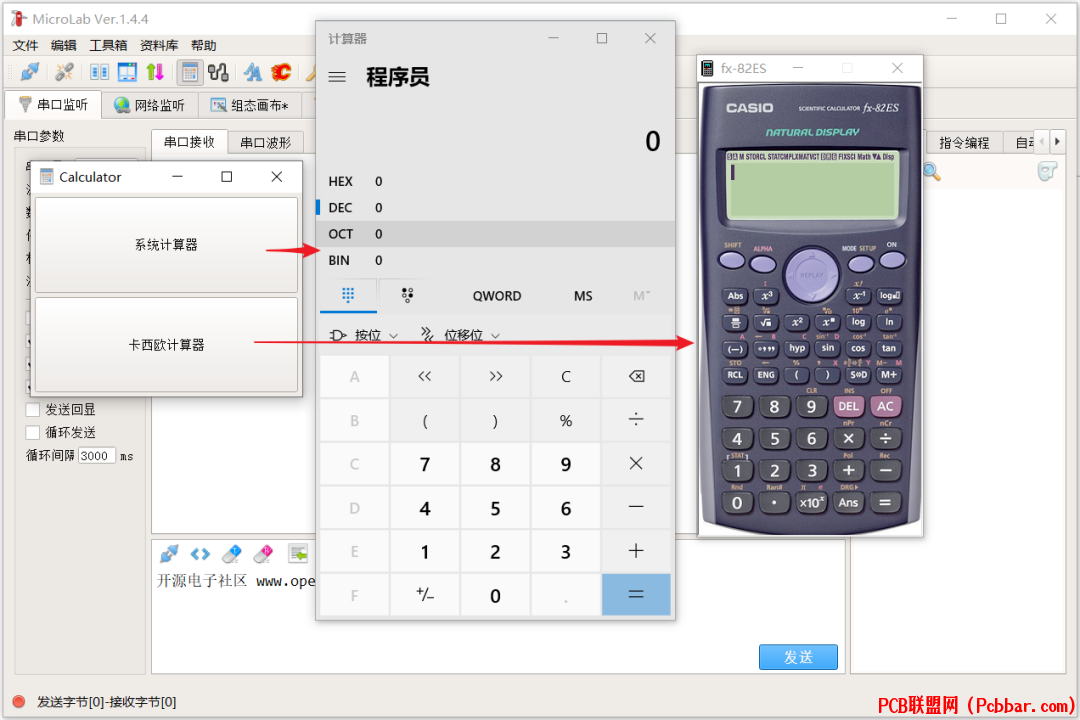This screenshot has height=720, width=1080.
Task: Click the blue angle-brackets code icon
Action: tap(200, 553)
